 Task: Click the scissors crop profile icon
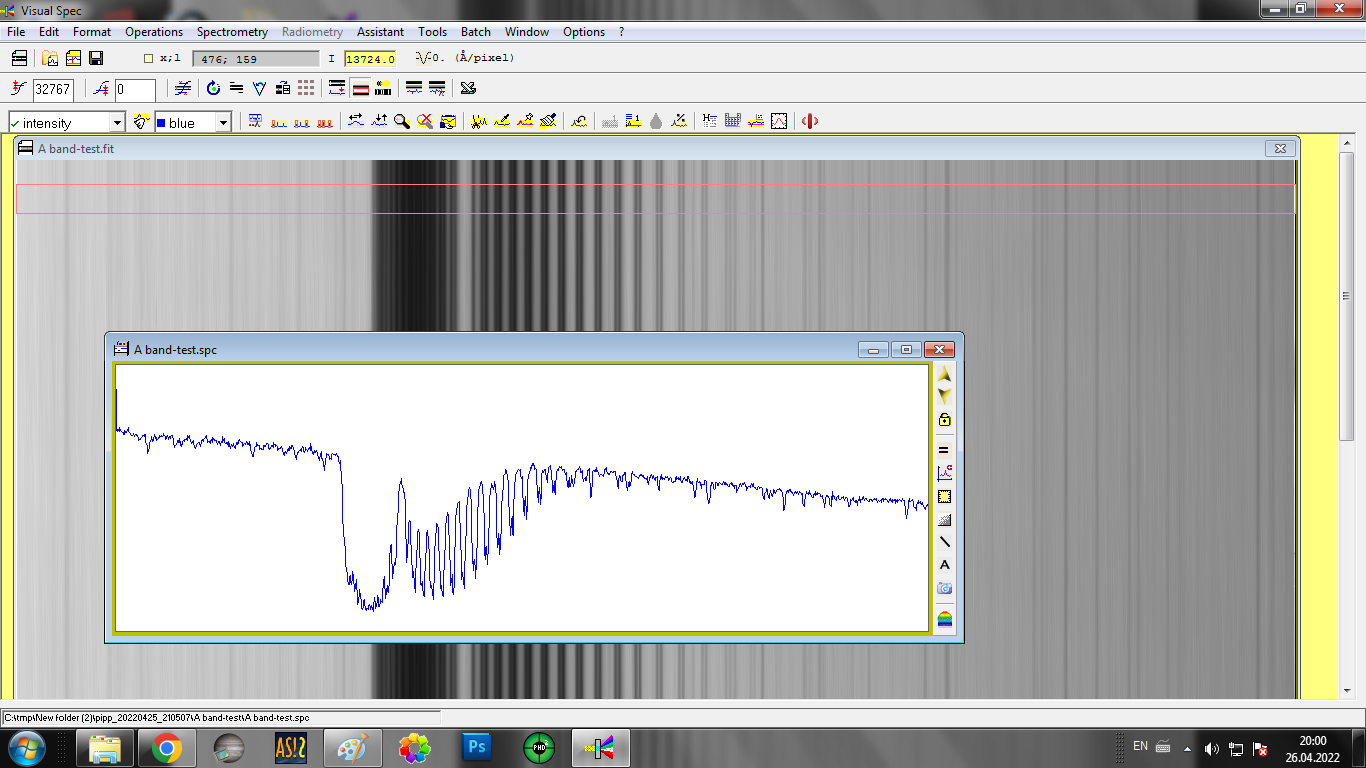click(x=478, y=121)
